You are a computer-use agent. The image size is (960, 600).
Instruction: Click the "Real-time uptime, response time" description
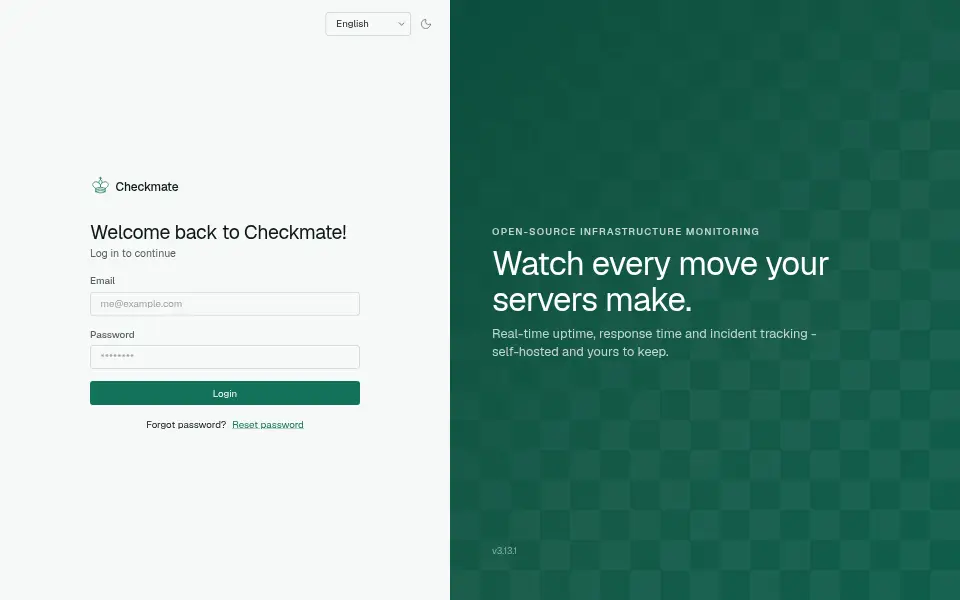[654, 342]
